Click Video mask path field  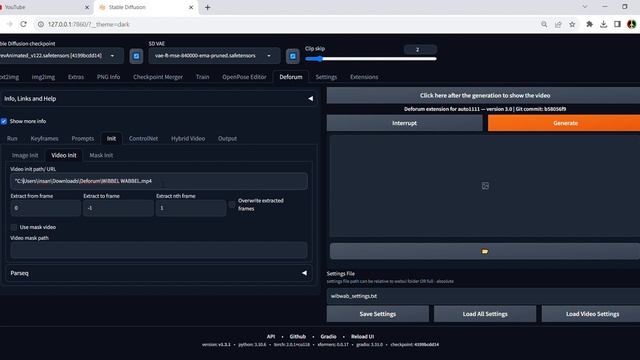tap(159, 250)
